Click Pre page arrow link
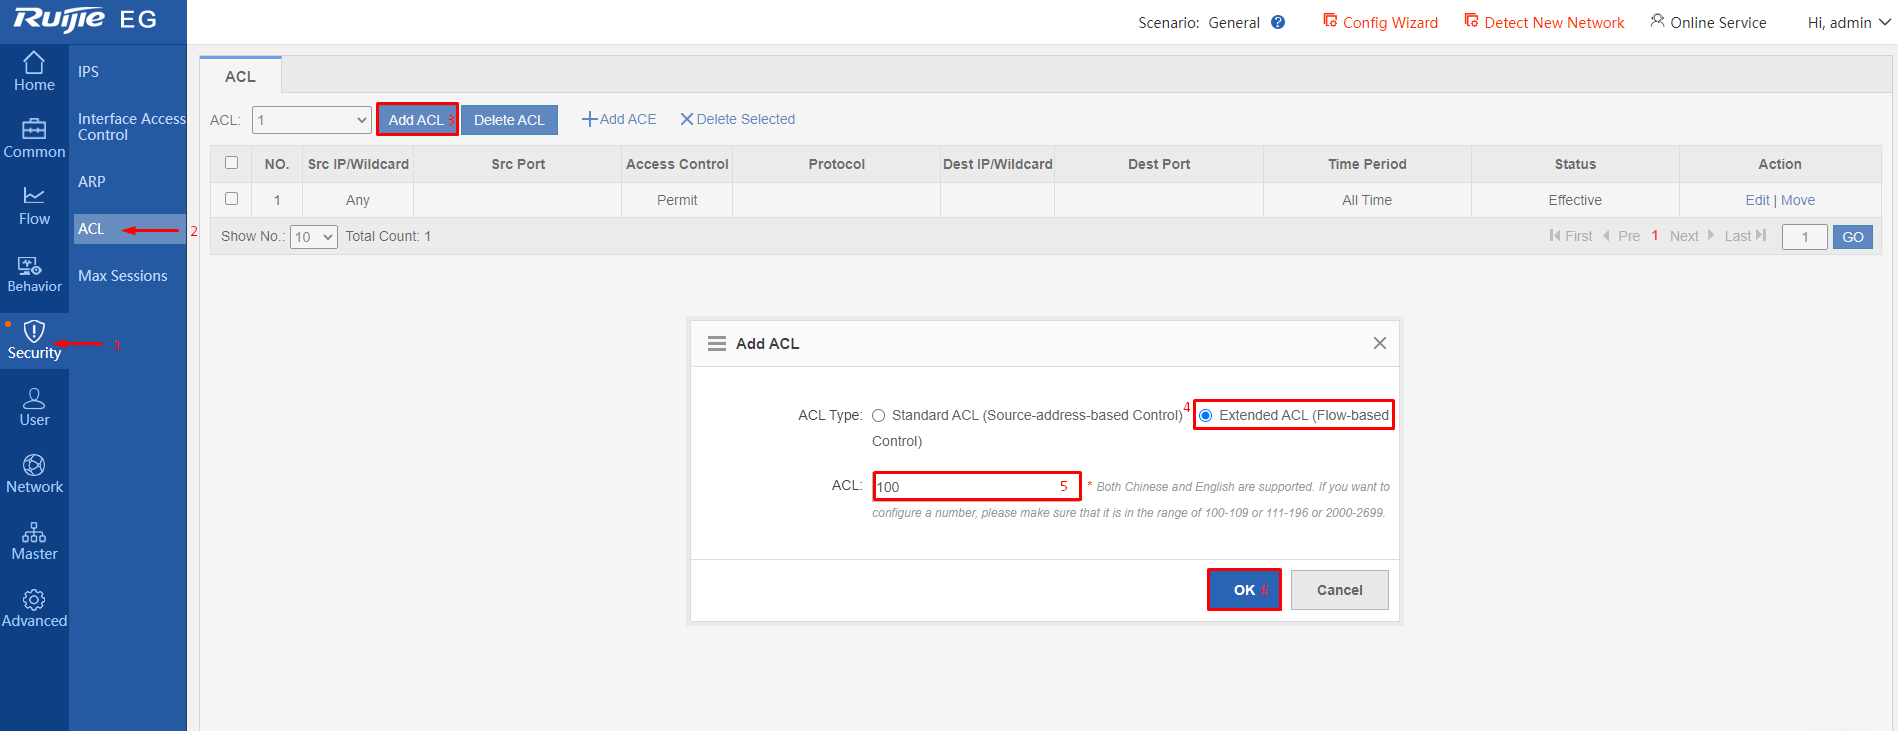The image size is (1898, 731). pyautogui.click(x=1621, y=236)
